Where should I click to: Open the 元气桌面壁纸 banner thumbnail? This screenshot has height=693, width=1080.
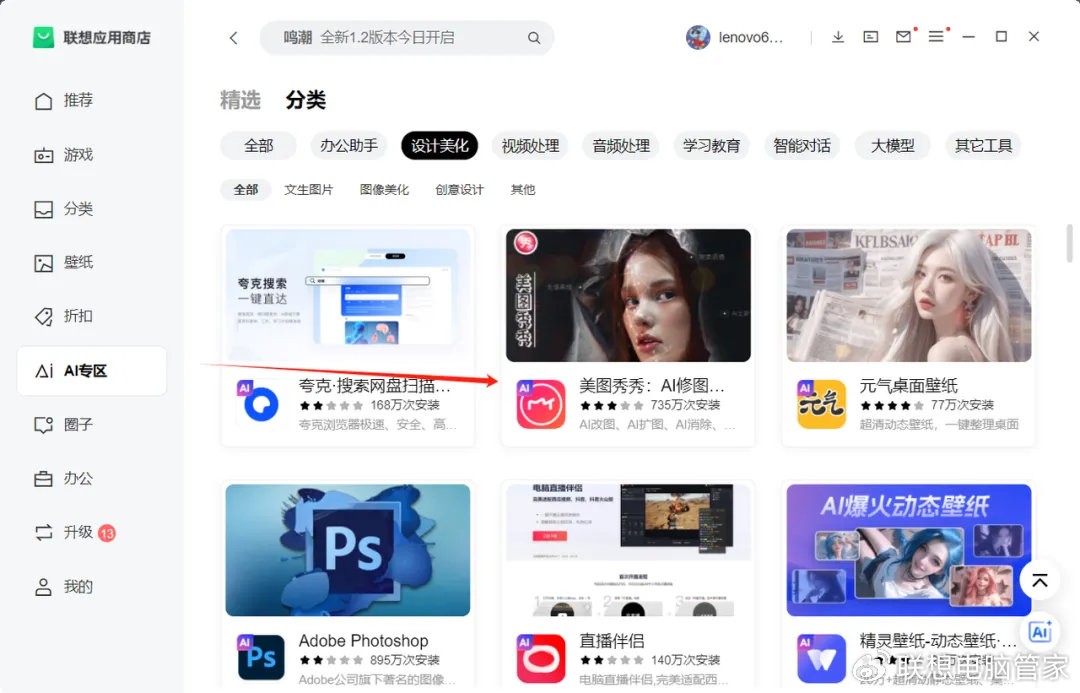(x=908, y=296)
